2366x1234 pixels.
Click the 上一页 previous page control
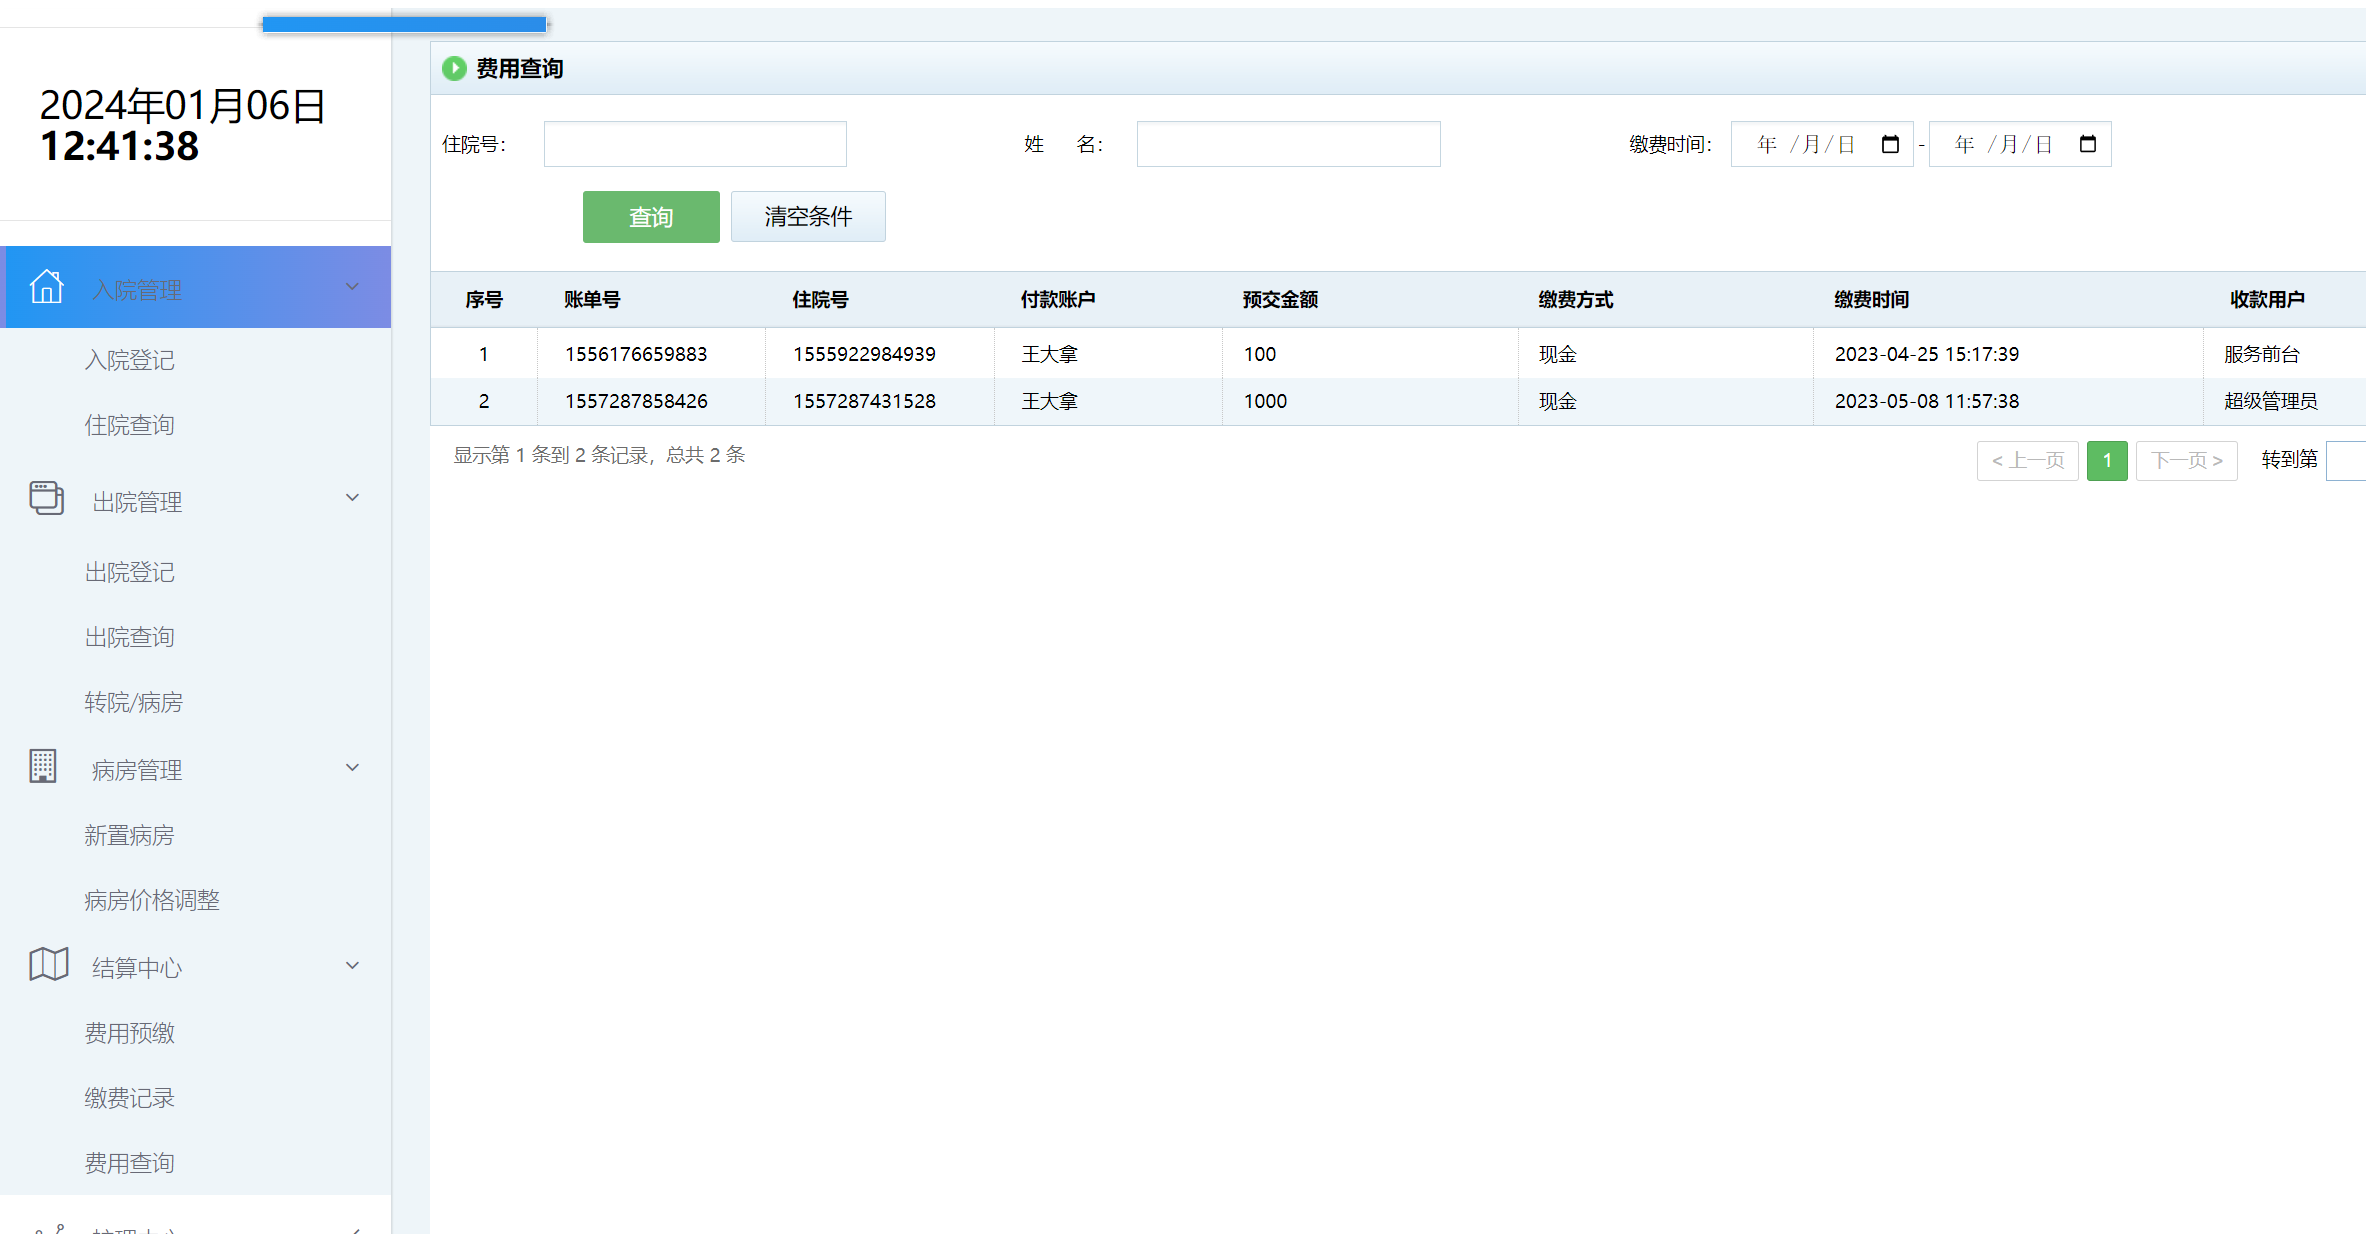point(2028,461)
